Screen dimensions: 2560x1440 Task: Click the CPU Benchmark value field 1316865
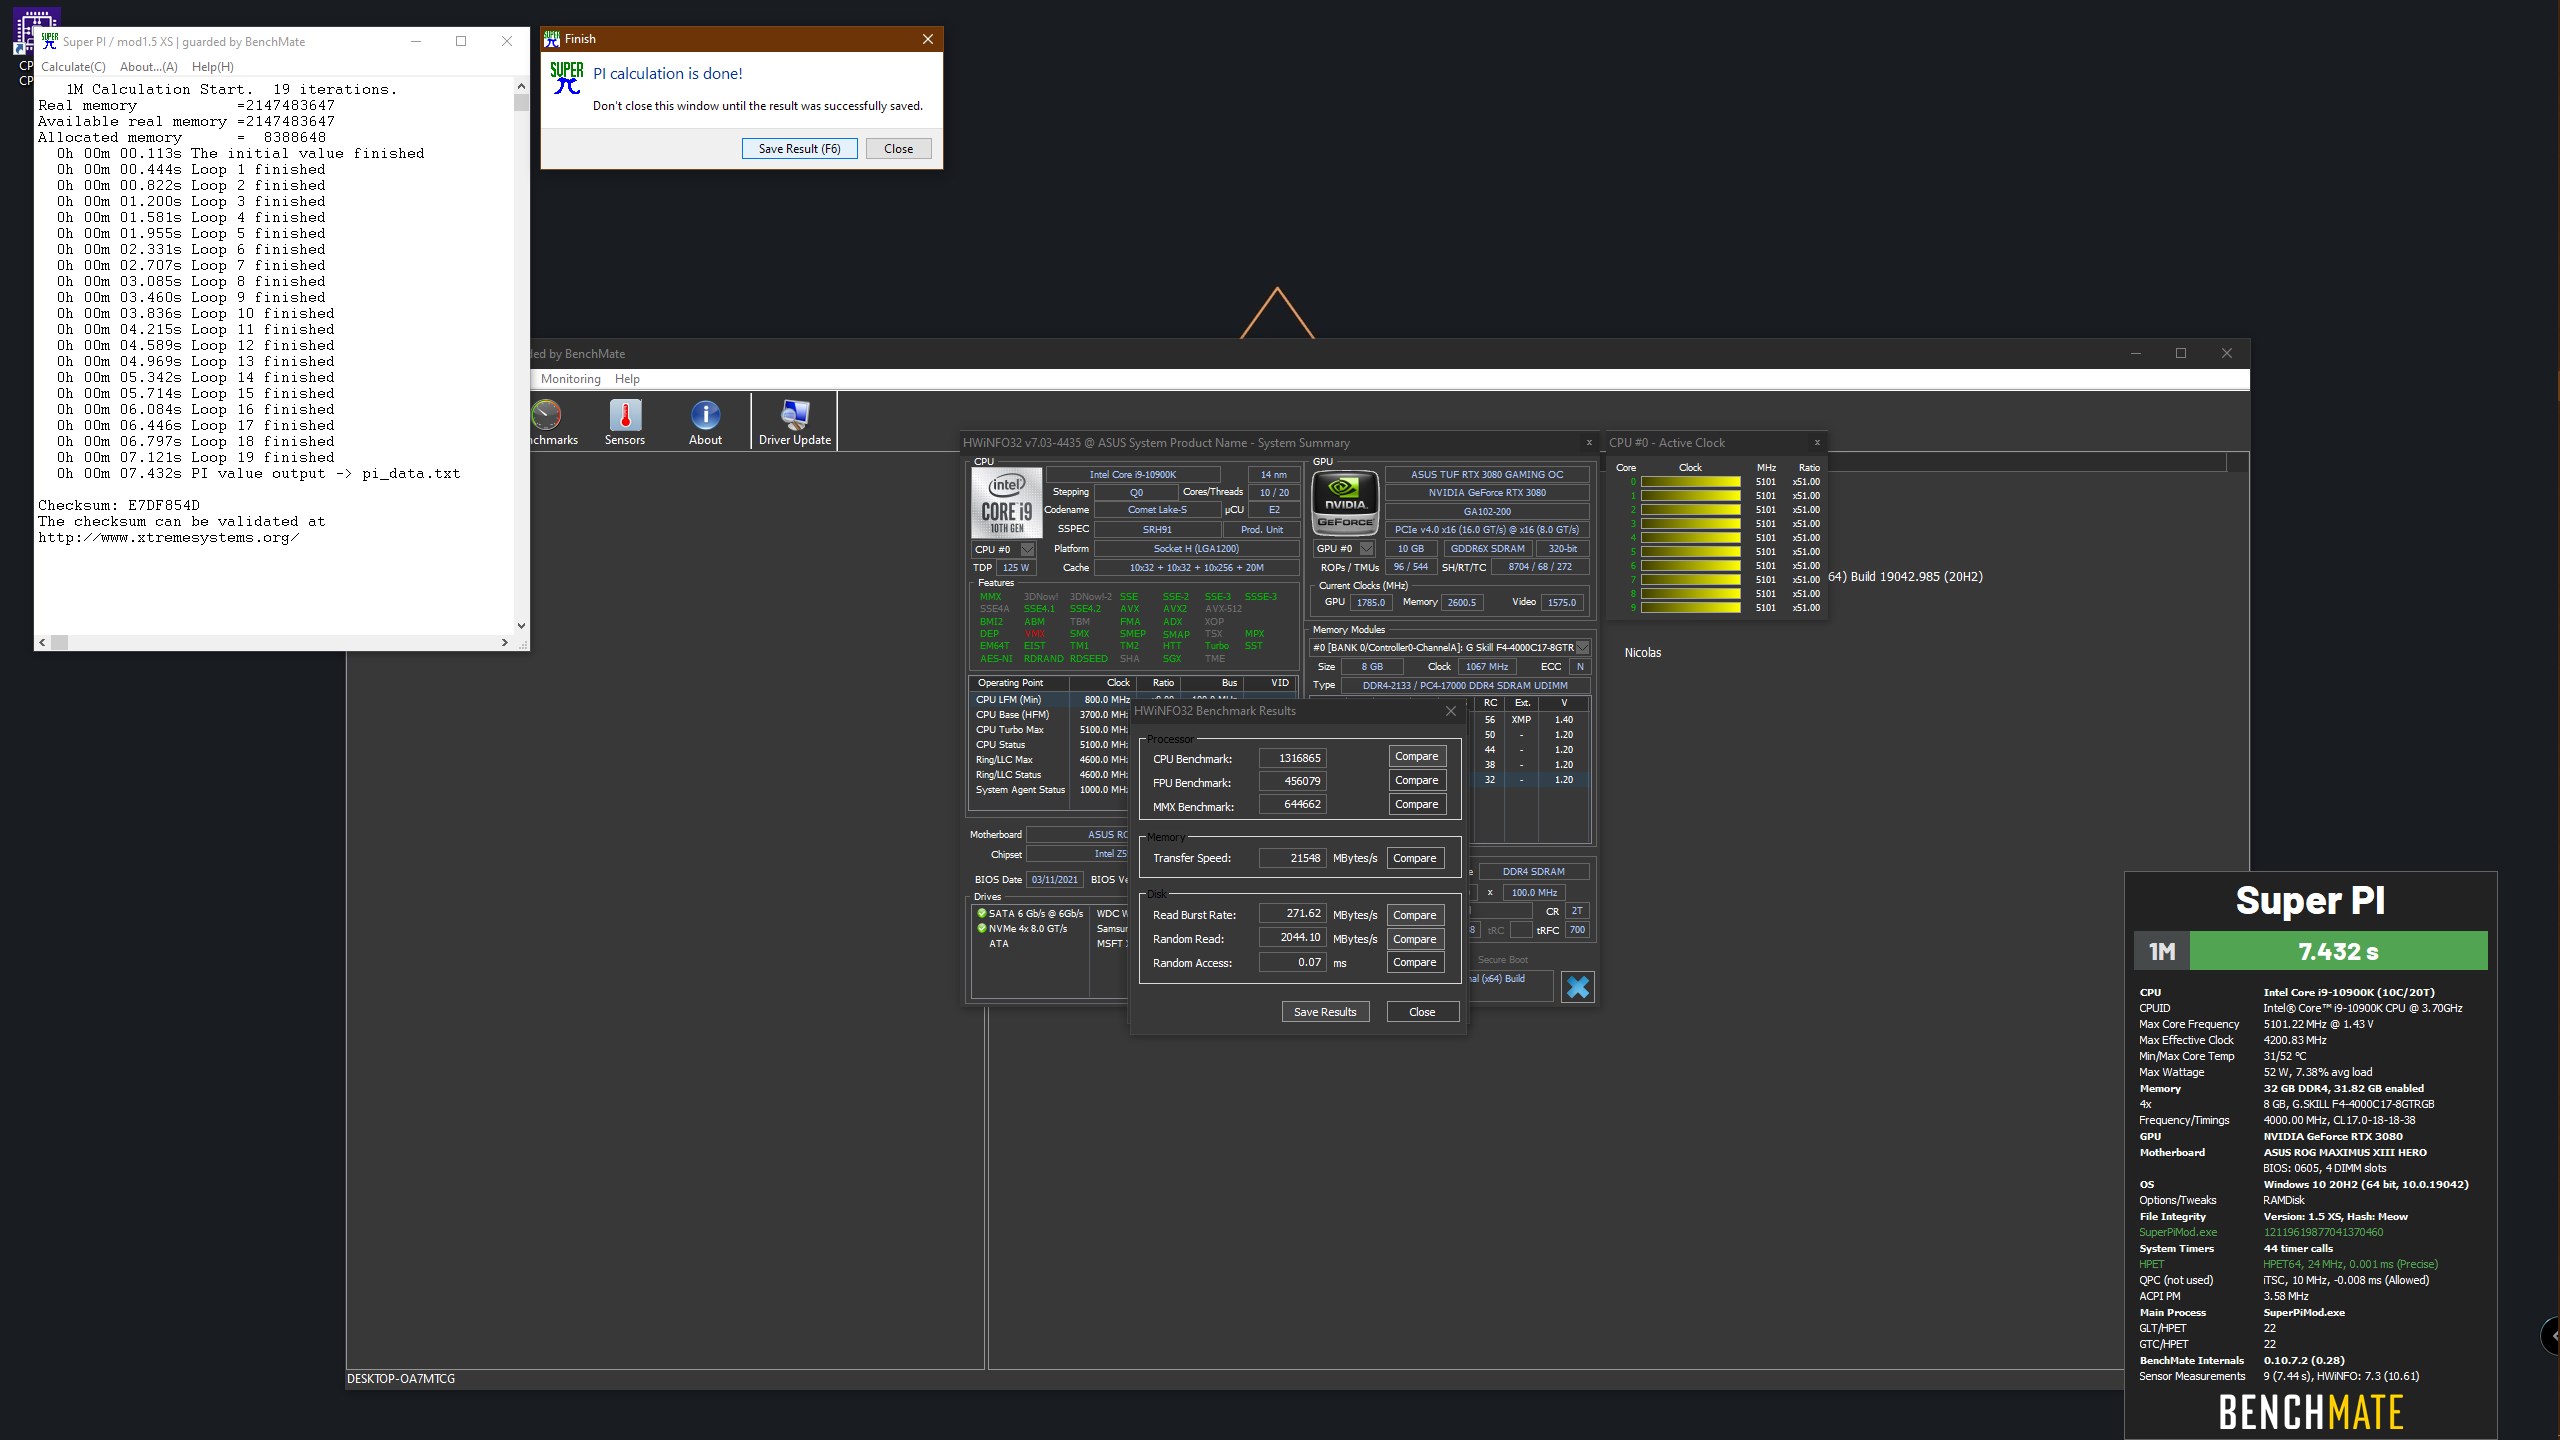pos(1292,758)
